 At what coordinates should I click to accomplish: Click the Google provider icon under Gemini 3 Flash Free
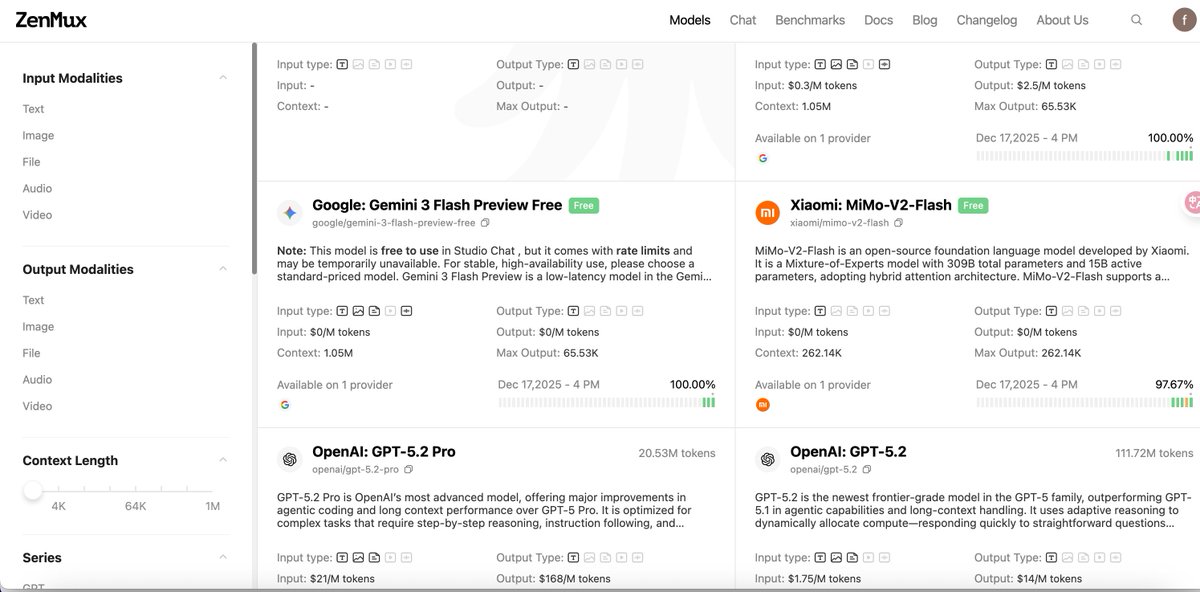click(285, 405)
